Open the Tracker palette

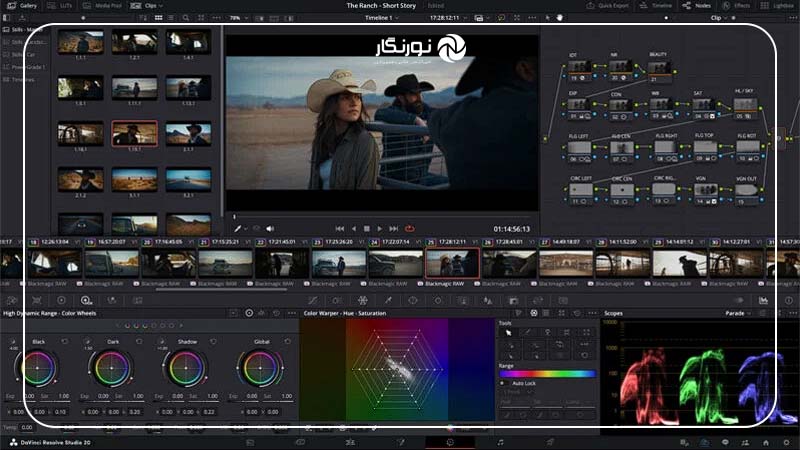(438, 301)
